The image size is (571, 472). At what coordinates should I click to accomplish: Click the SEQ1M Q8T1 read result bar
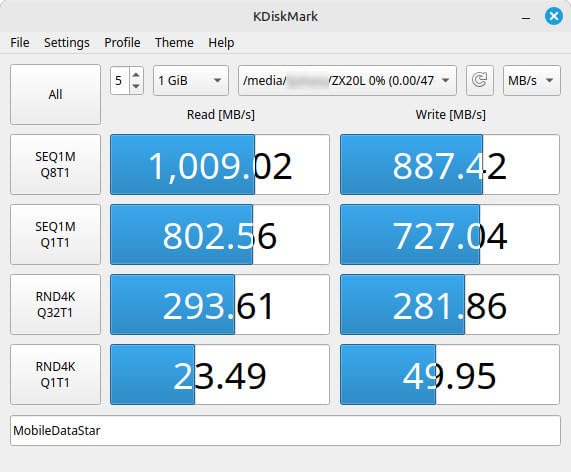click(220, 164)
